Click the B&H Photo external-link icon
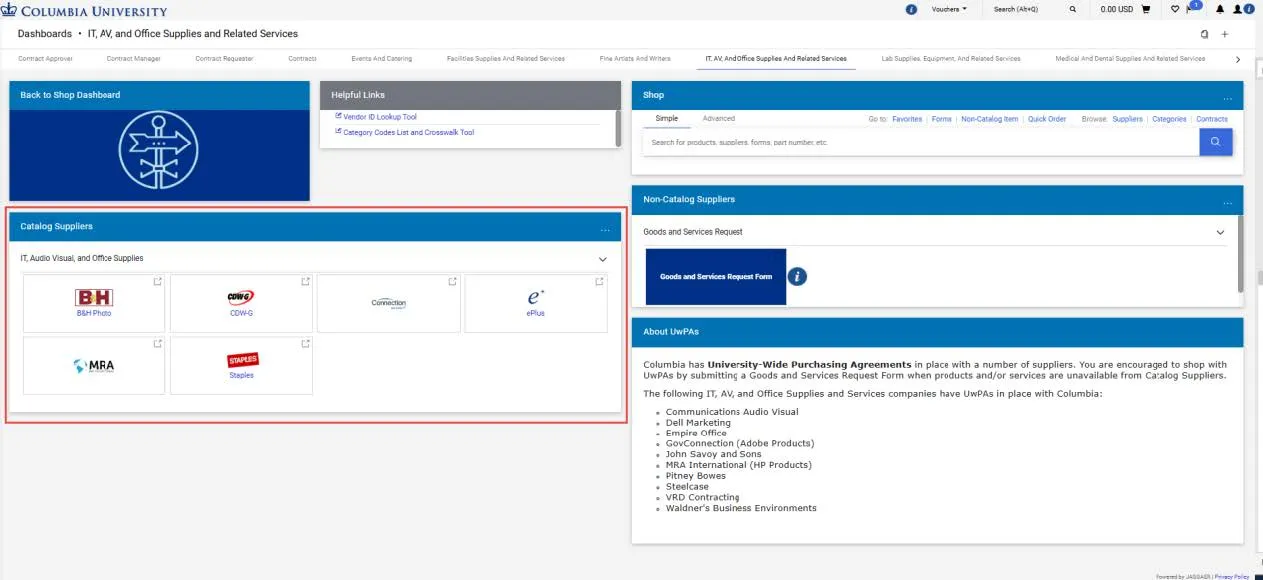The height and width of the screenshot is (580, 1263). 157,282
